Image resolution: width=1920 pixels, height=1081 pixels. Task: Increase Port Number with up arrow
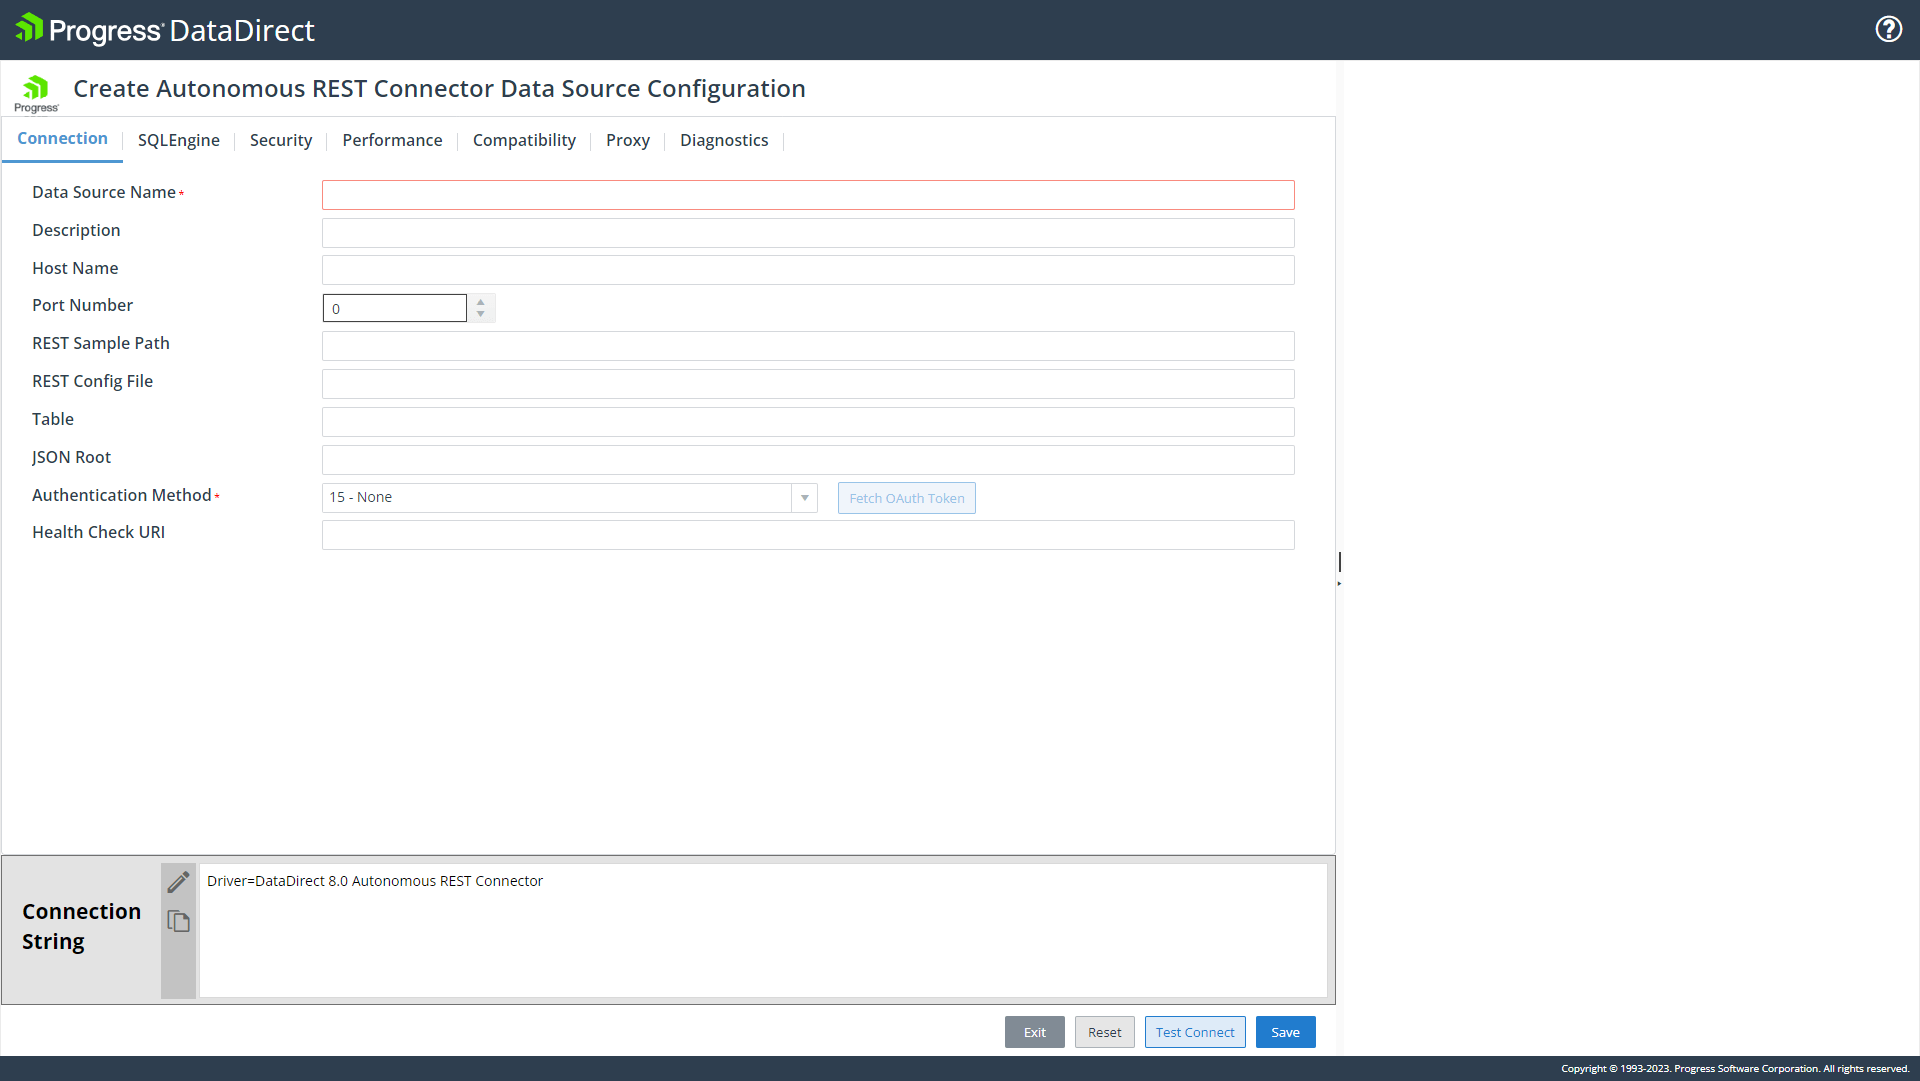[x=481, y=301]
